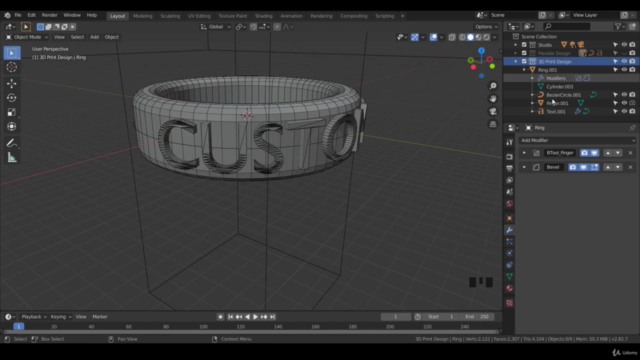Untick the Studio collection checkbox
Viewport: 640px width, 360px height.
pos(524,45)
